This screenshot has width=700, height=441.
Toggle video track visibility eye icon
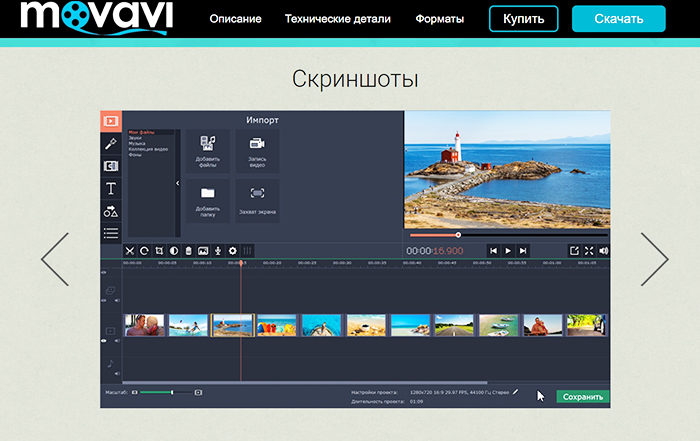point(104,341)
